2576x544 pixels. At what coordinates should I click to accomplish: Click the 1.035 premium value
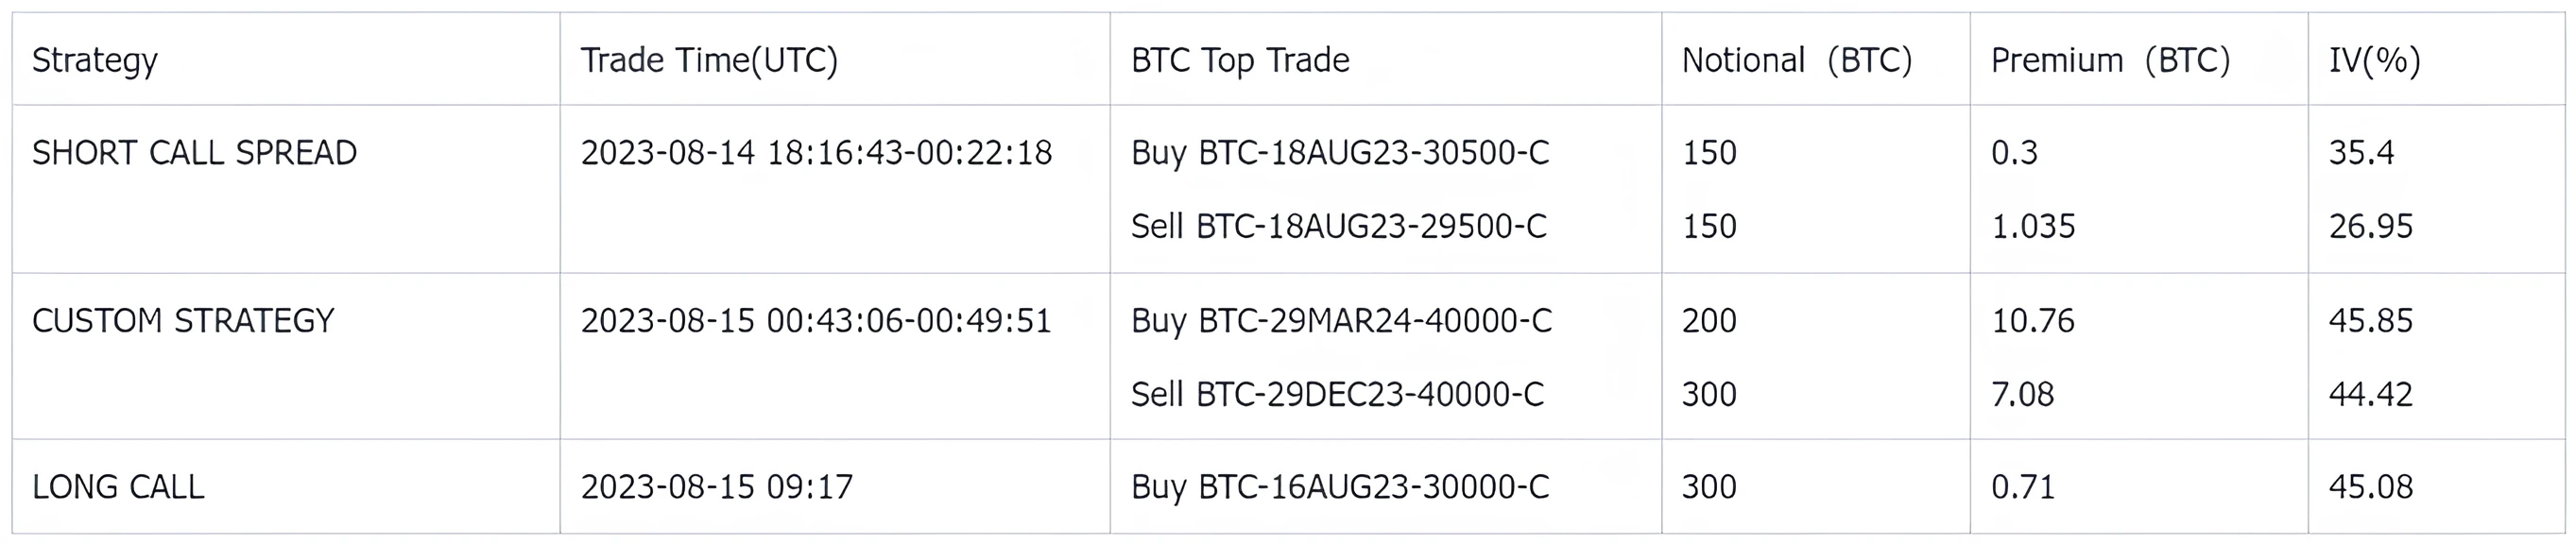(x=2033, y=226)
